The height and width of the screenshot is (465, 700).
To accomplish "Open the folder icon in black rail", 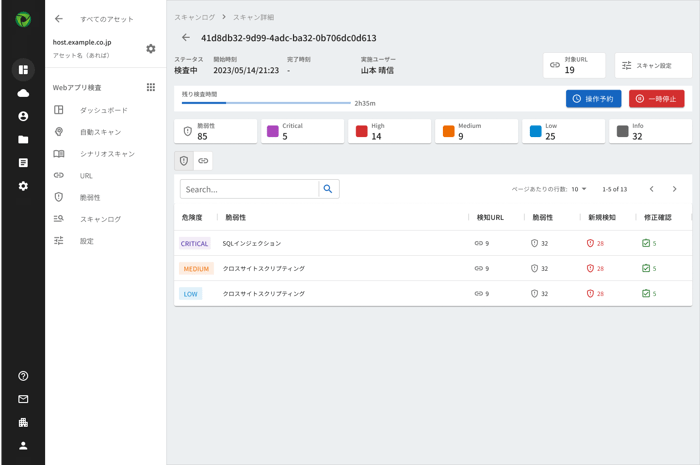I will point(23,140).
